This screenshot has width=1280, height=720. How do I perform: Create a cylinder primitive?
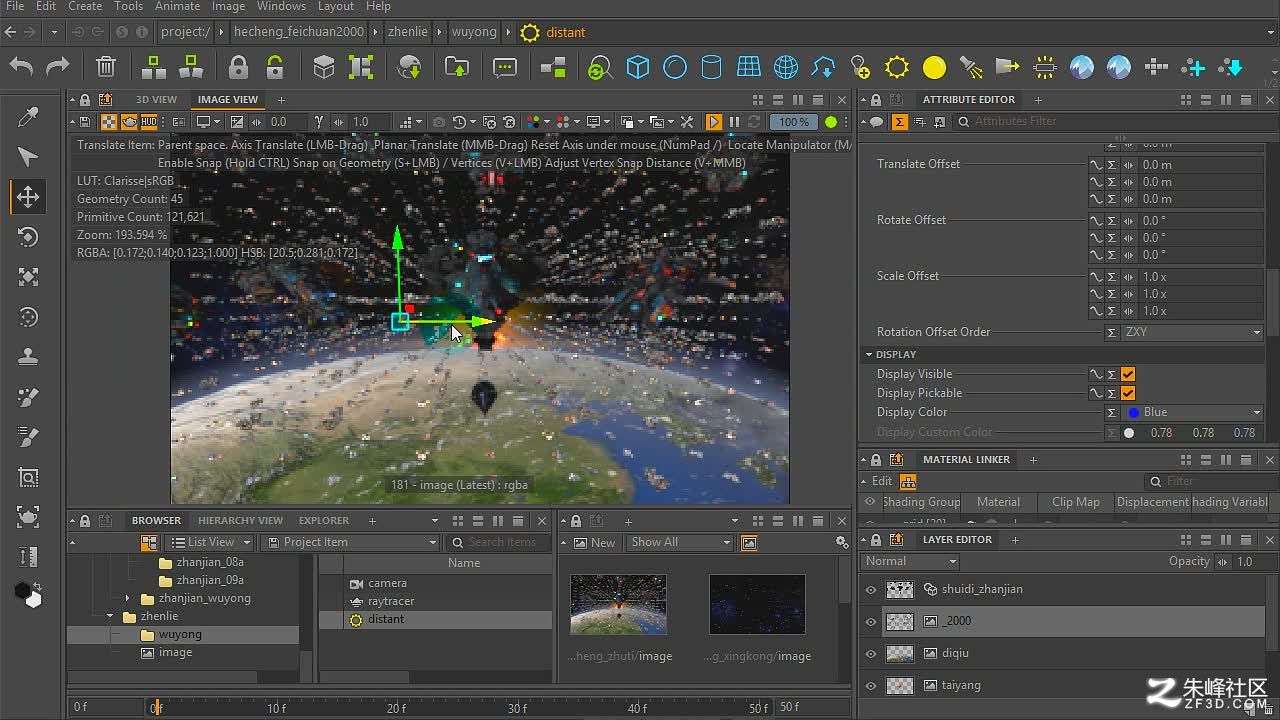click(x=711, y=67)
